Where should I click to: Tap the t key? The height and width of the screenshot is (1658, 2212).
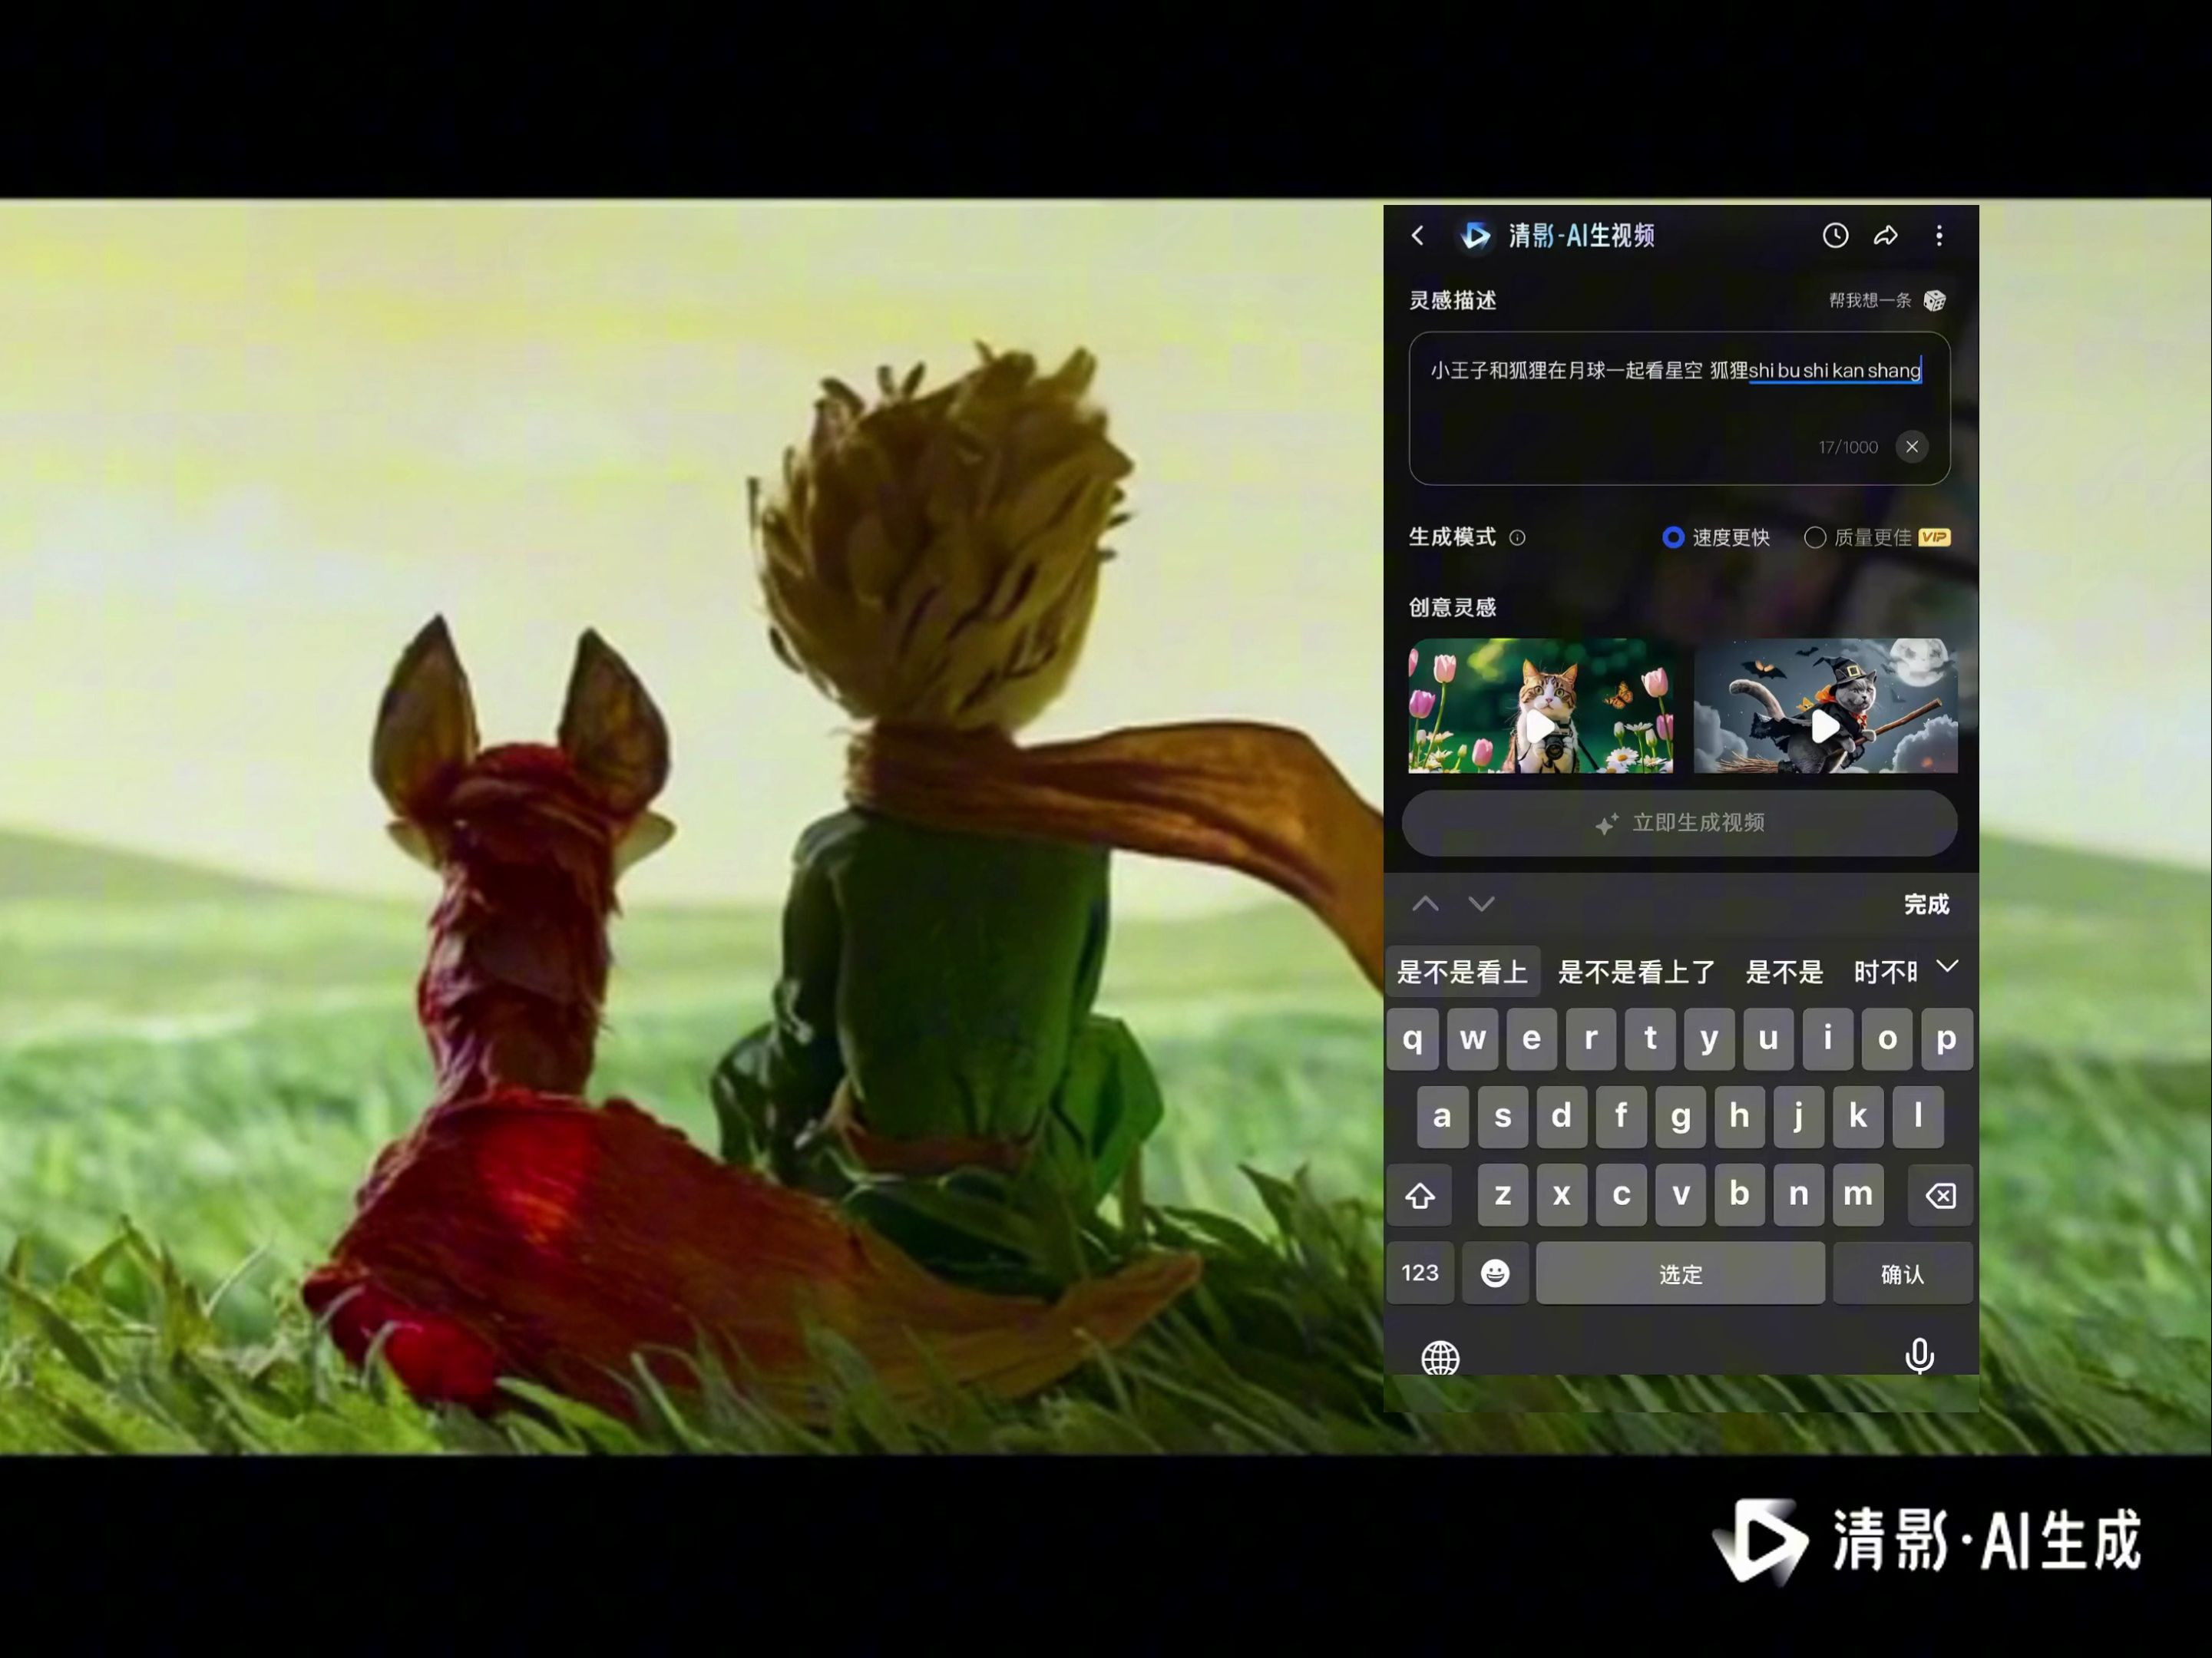point(1650,1039)
